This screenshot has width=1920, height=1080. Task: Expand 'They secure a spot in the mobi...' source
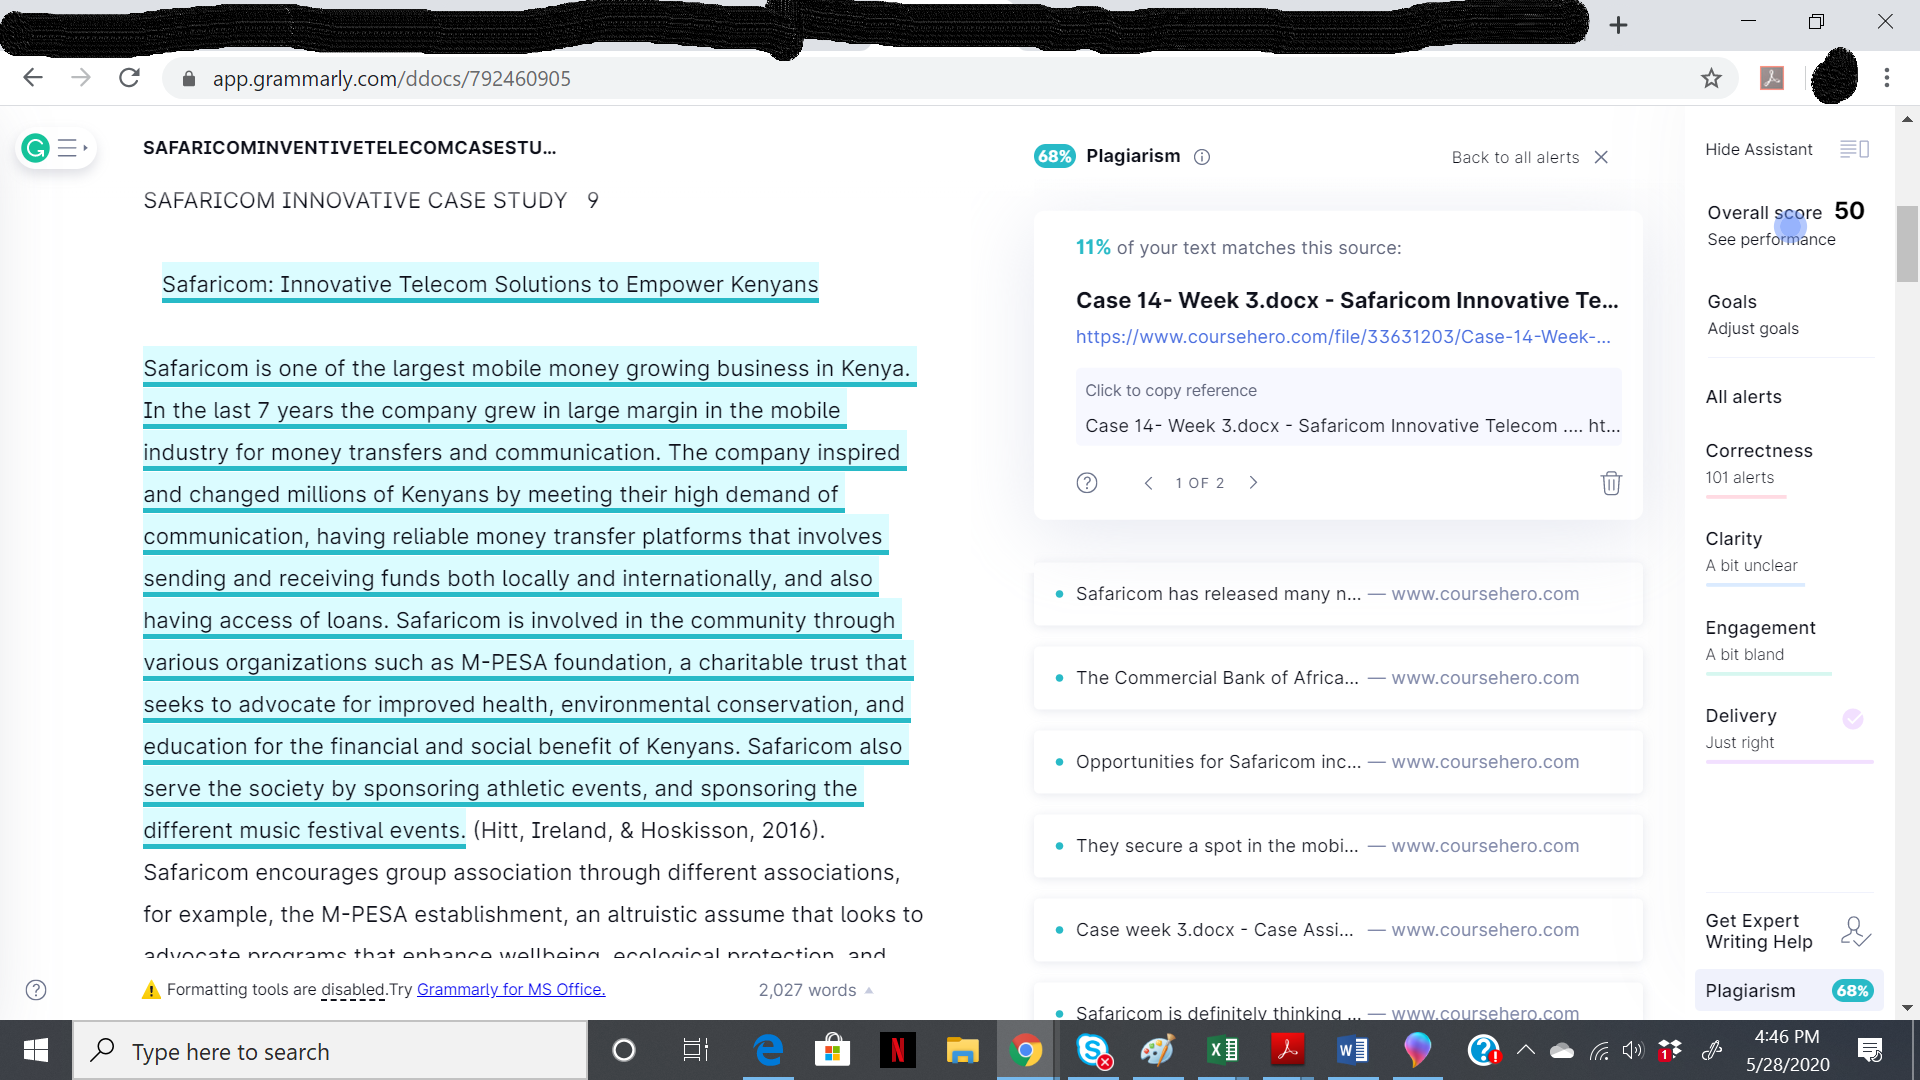(1338, 846)
